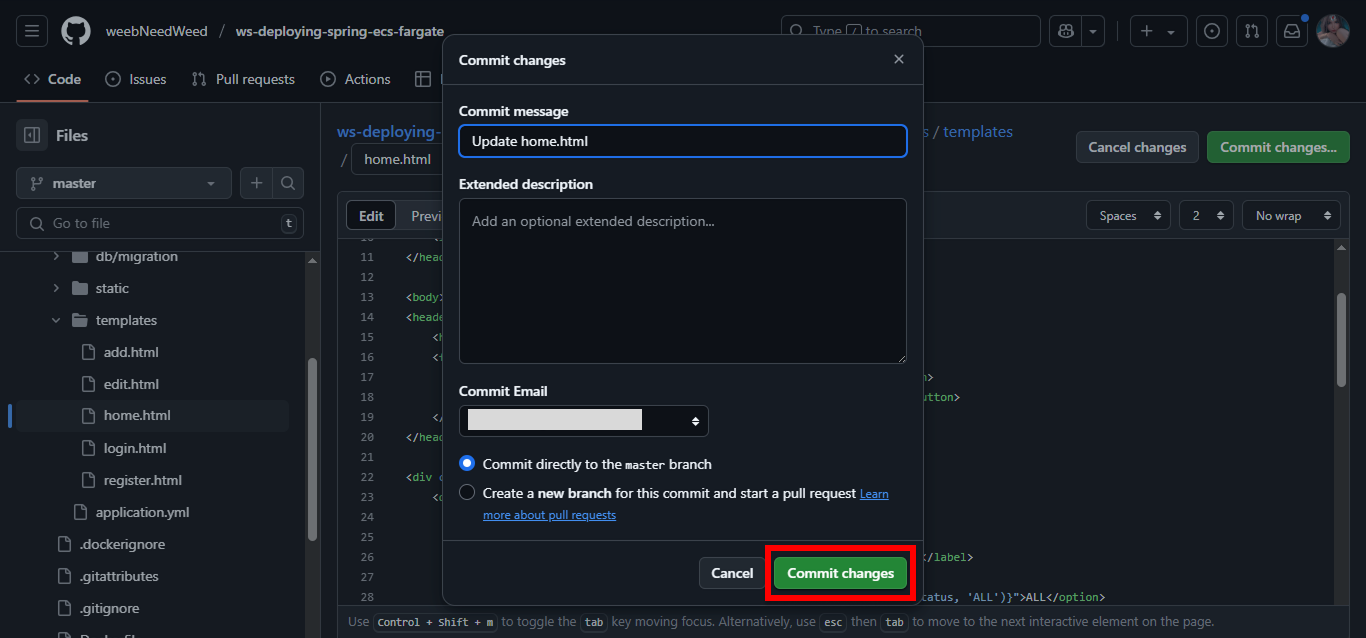Close the Commit changes dialog
This screenshot has height=638, width=1366.
[x=899, y=59]
